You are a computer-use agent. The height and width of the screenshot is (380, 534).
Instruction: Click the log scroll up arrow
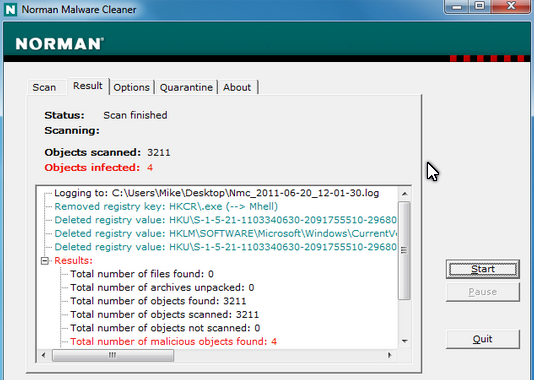tap(405, 194)
